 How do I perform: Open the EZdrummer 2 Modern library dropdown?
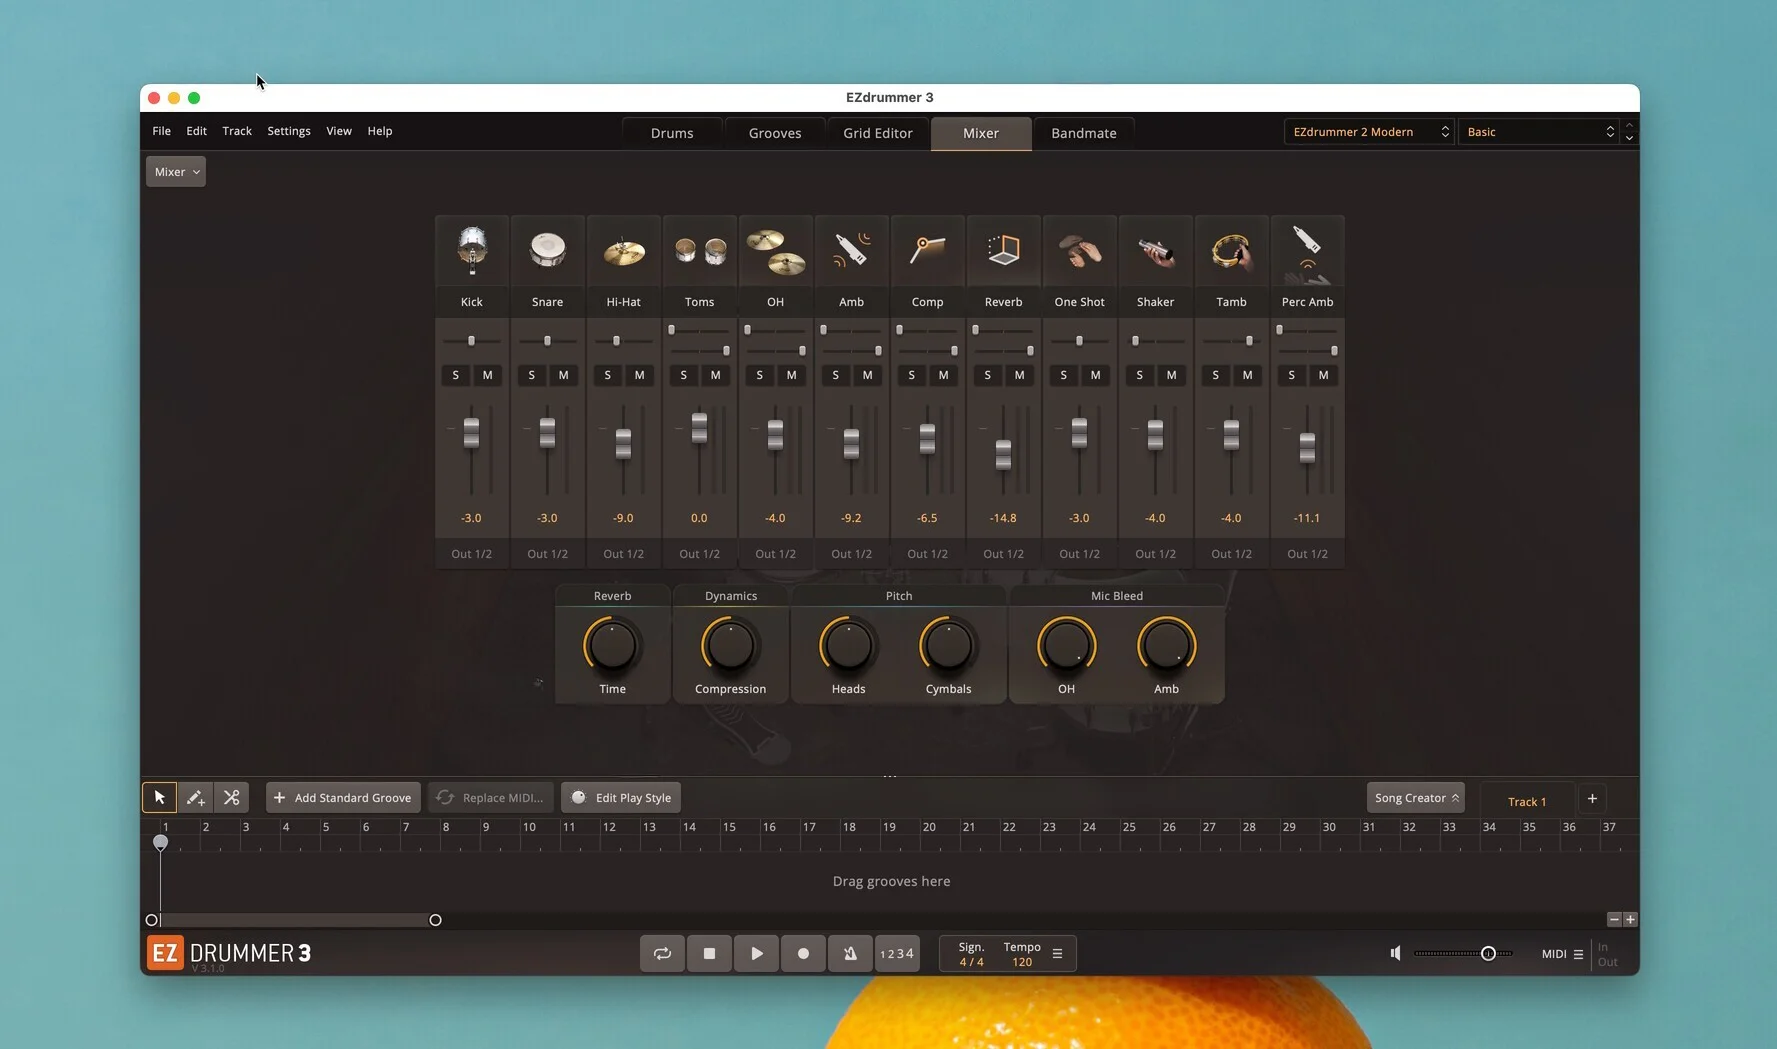(1368, 132)
